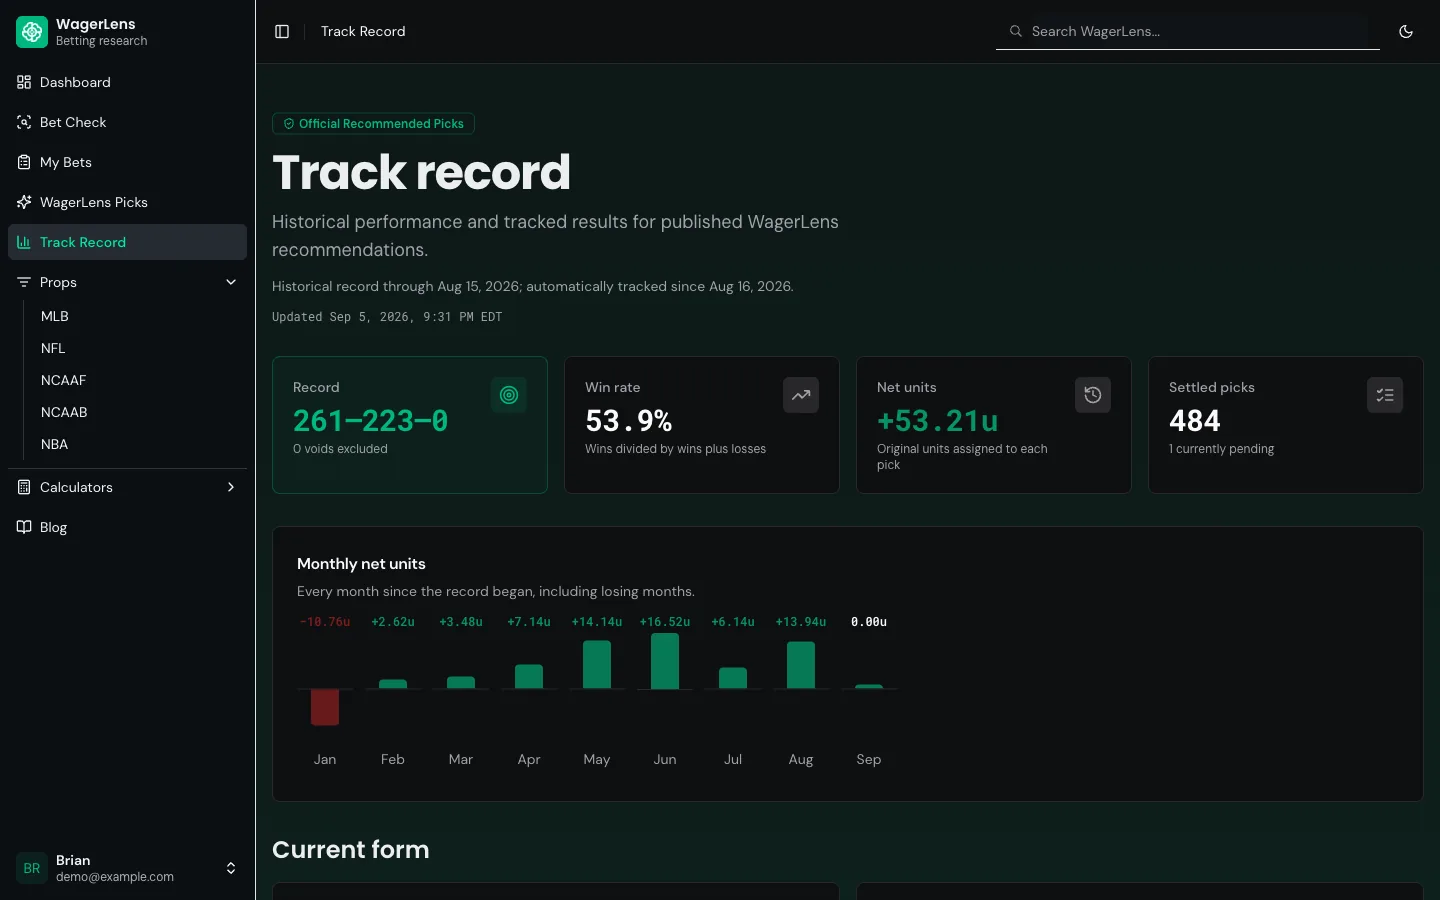1440x900 pixels.
Task: Click the +13.94u label
Action: click(801, 622)
